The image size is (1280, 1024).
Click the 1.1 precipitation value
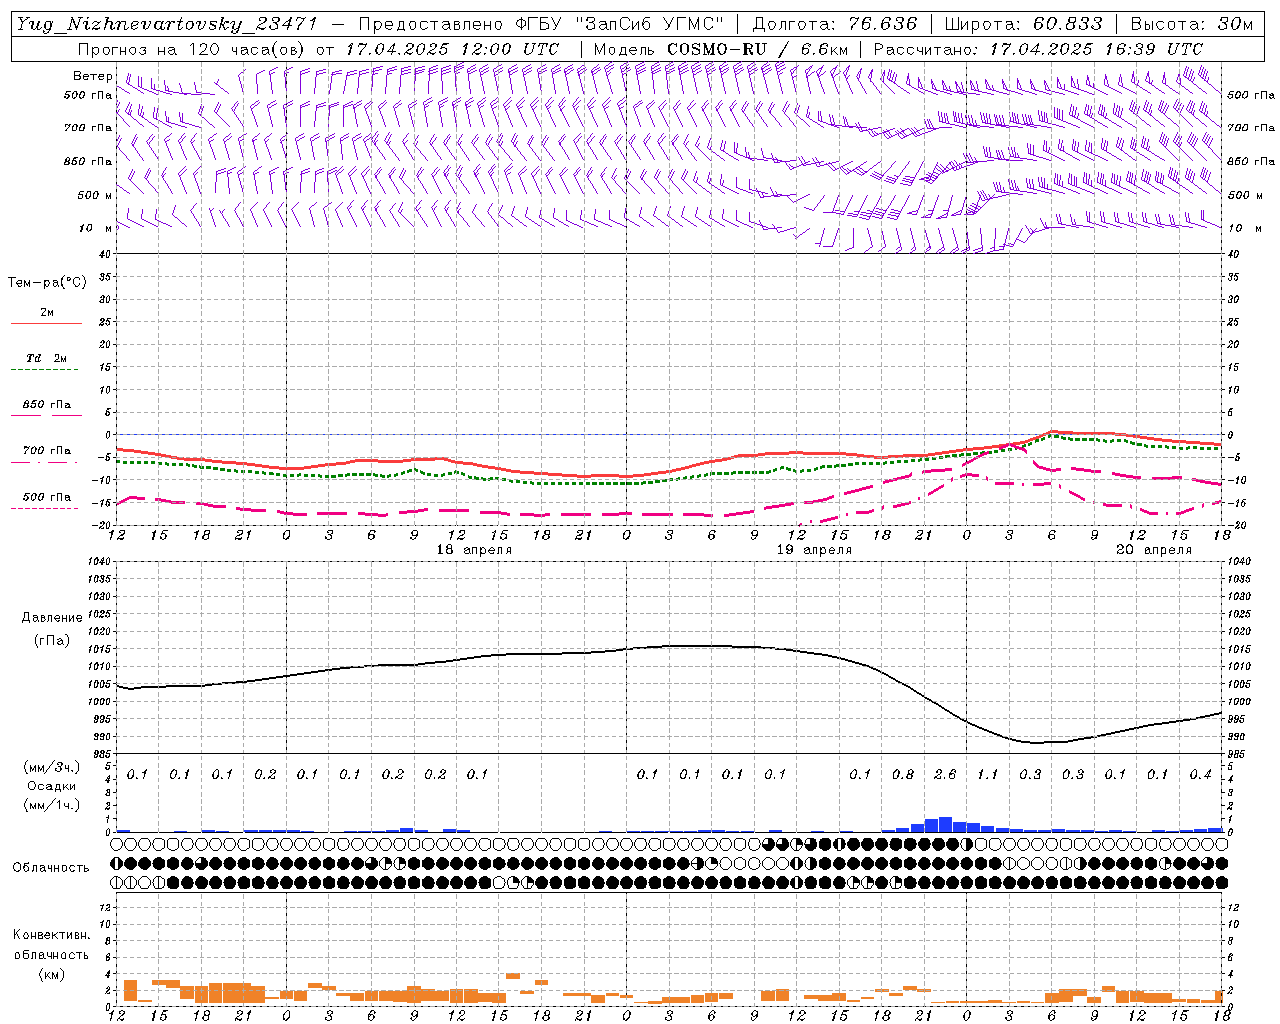(987, 774)
